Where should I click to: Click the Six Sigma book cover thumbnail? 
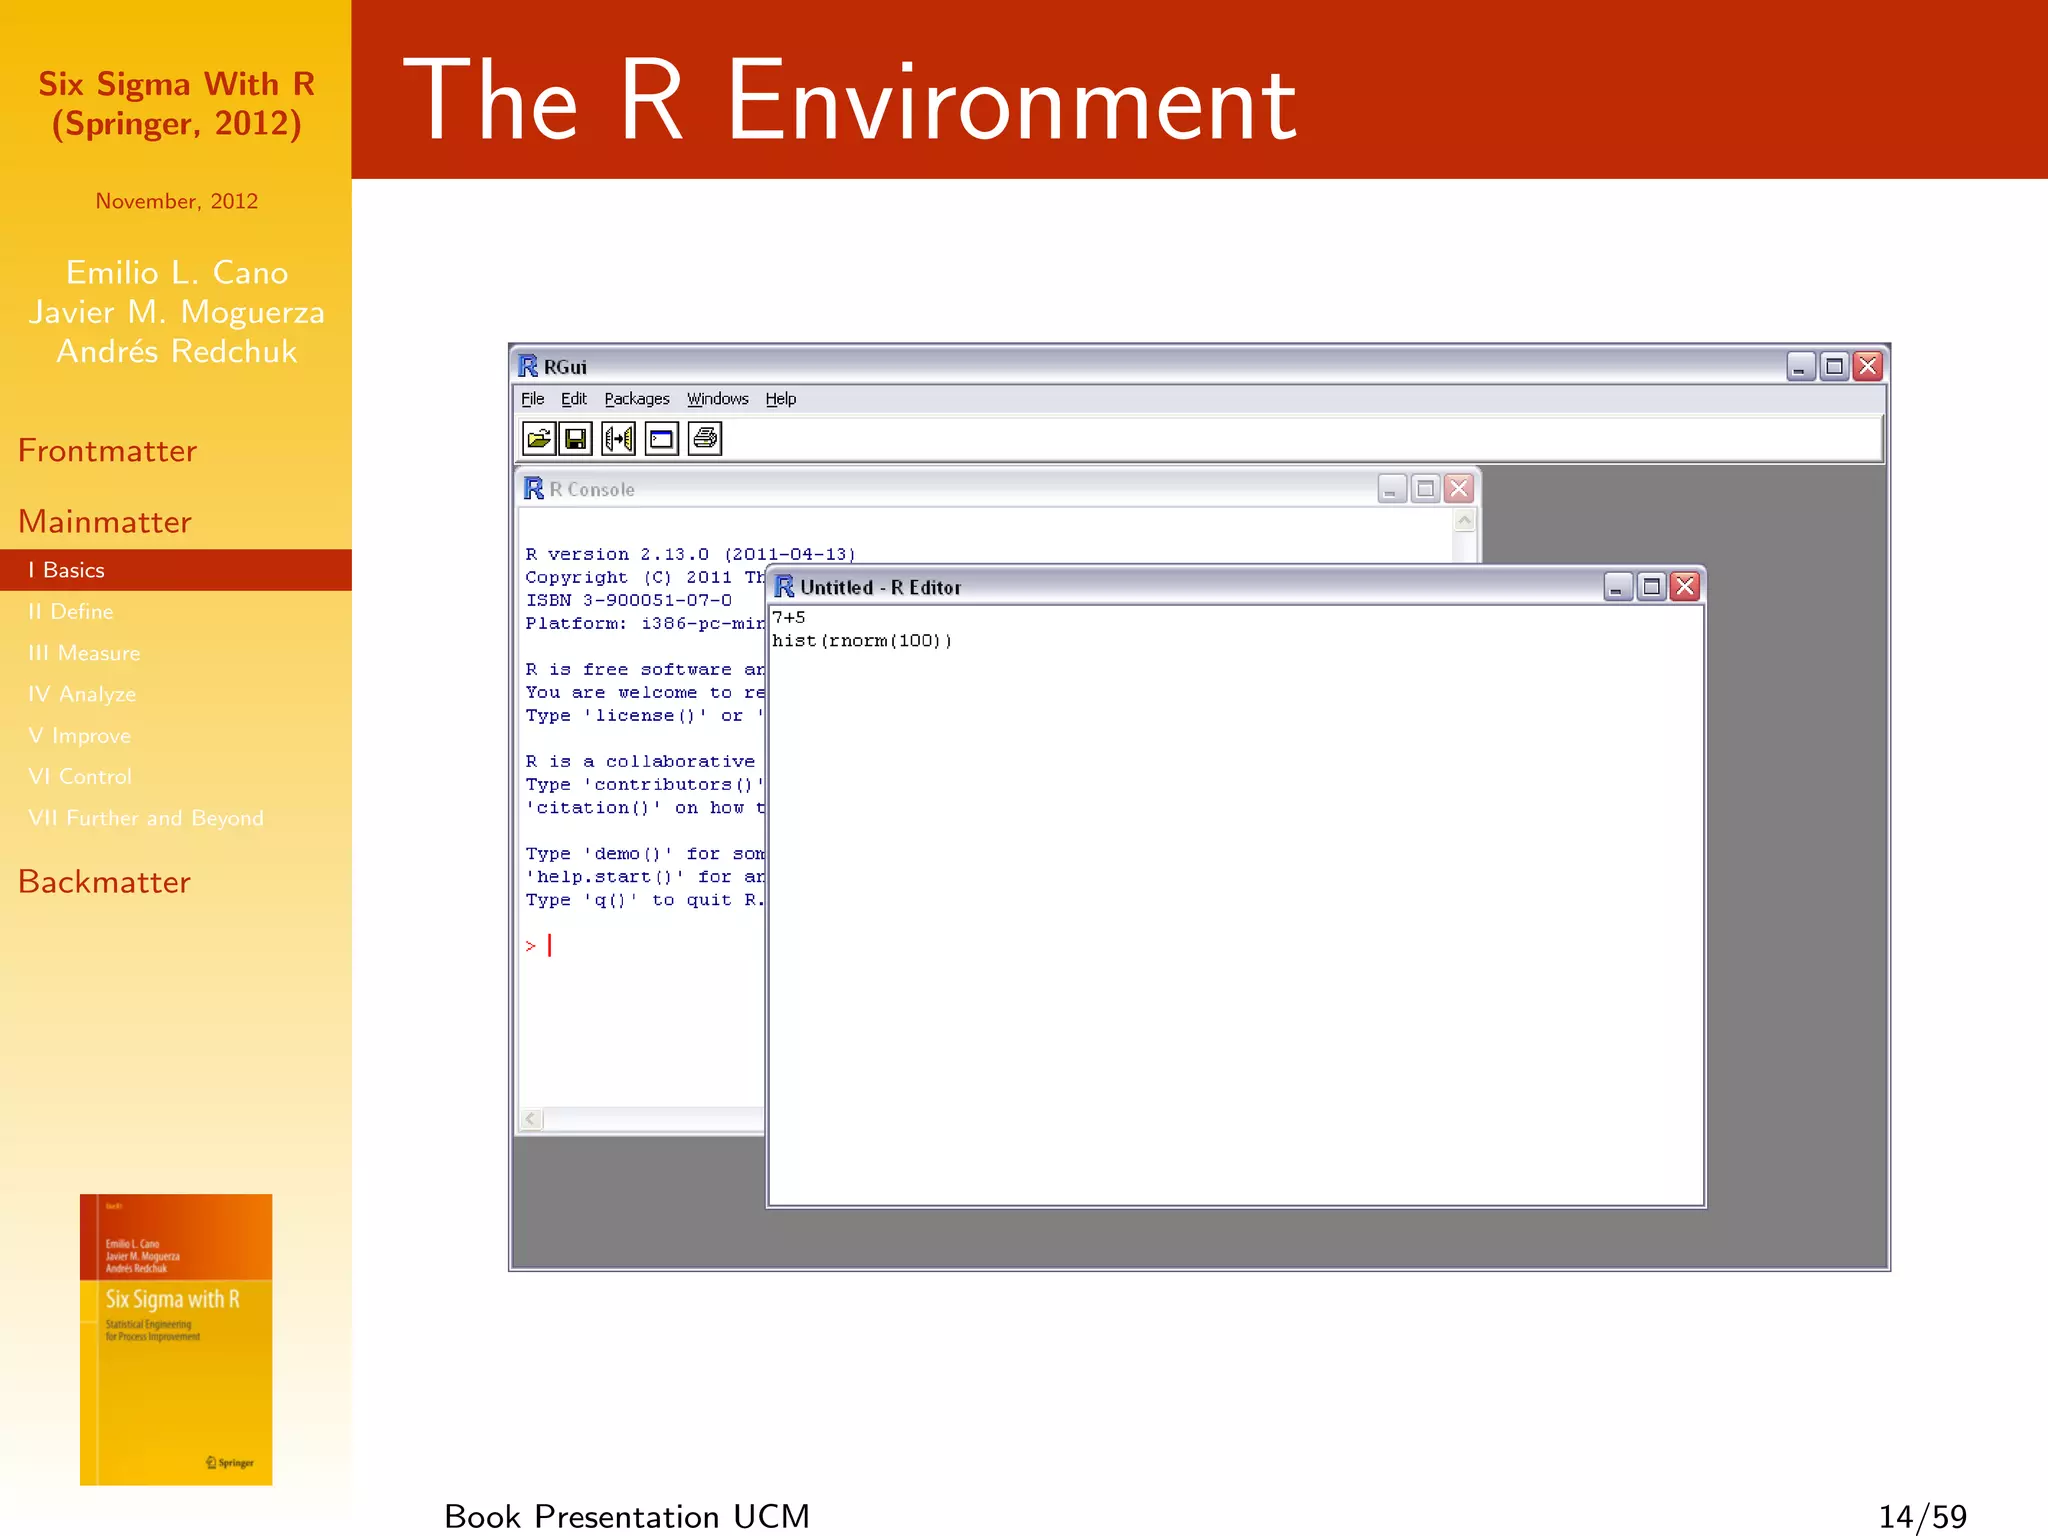[176, 1339]
